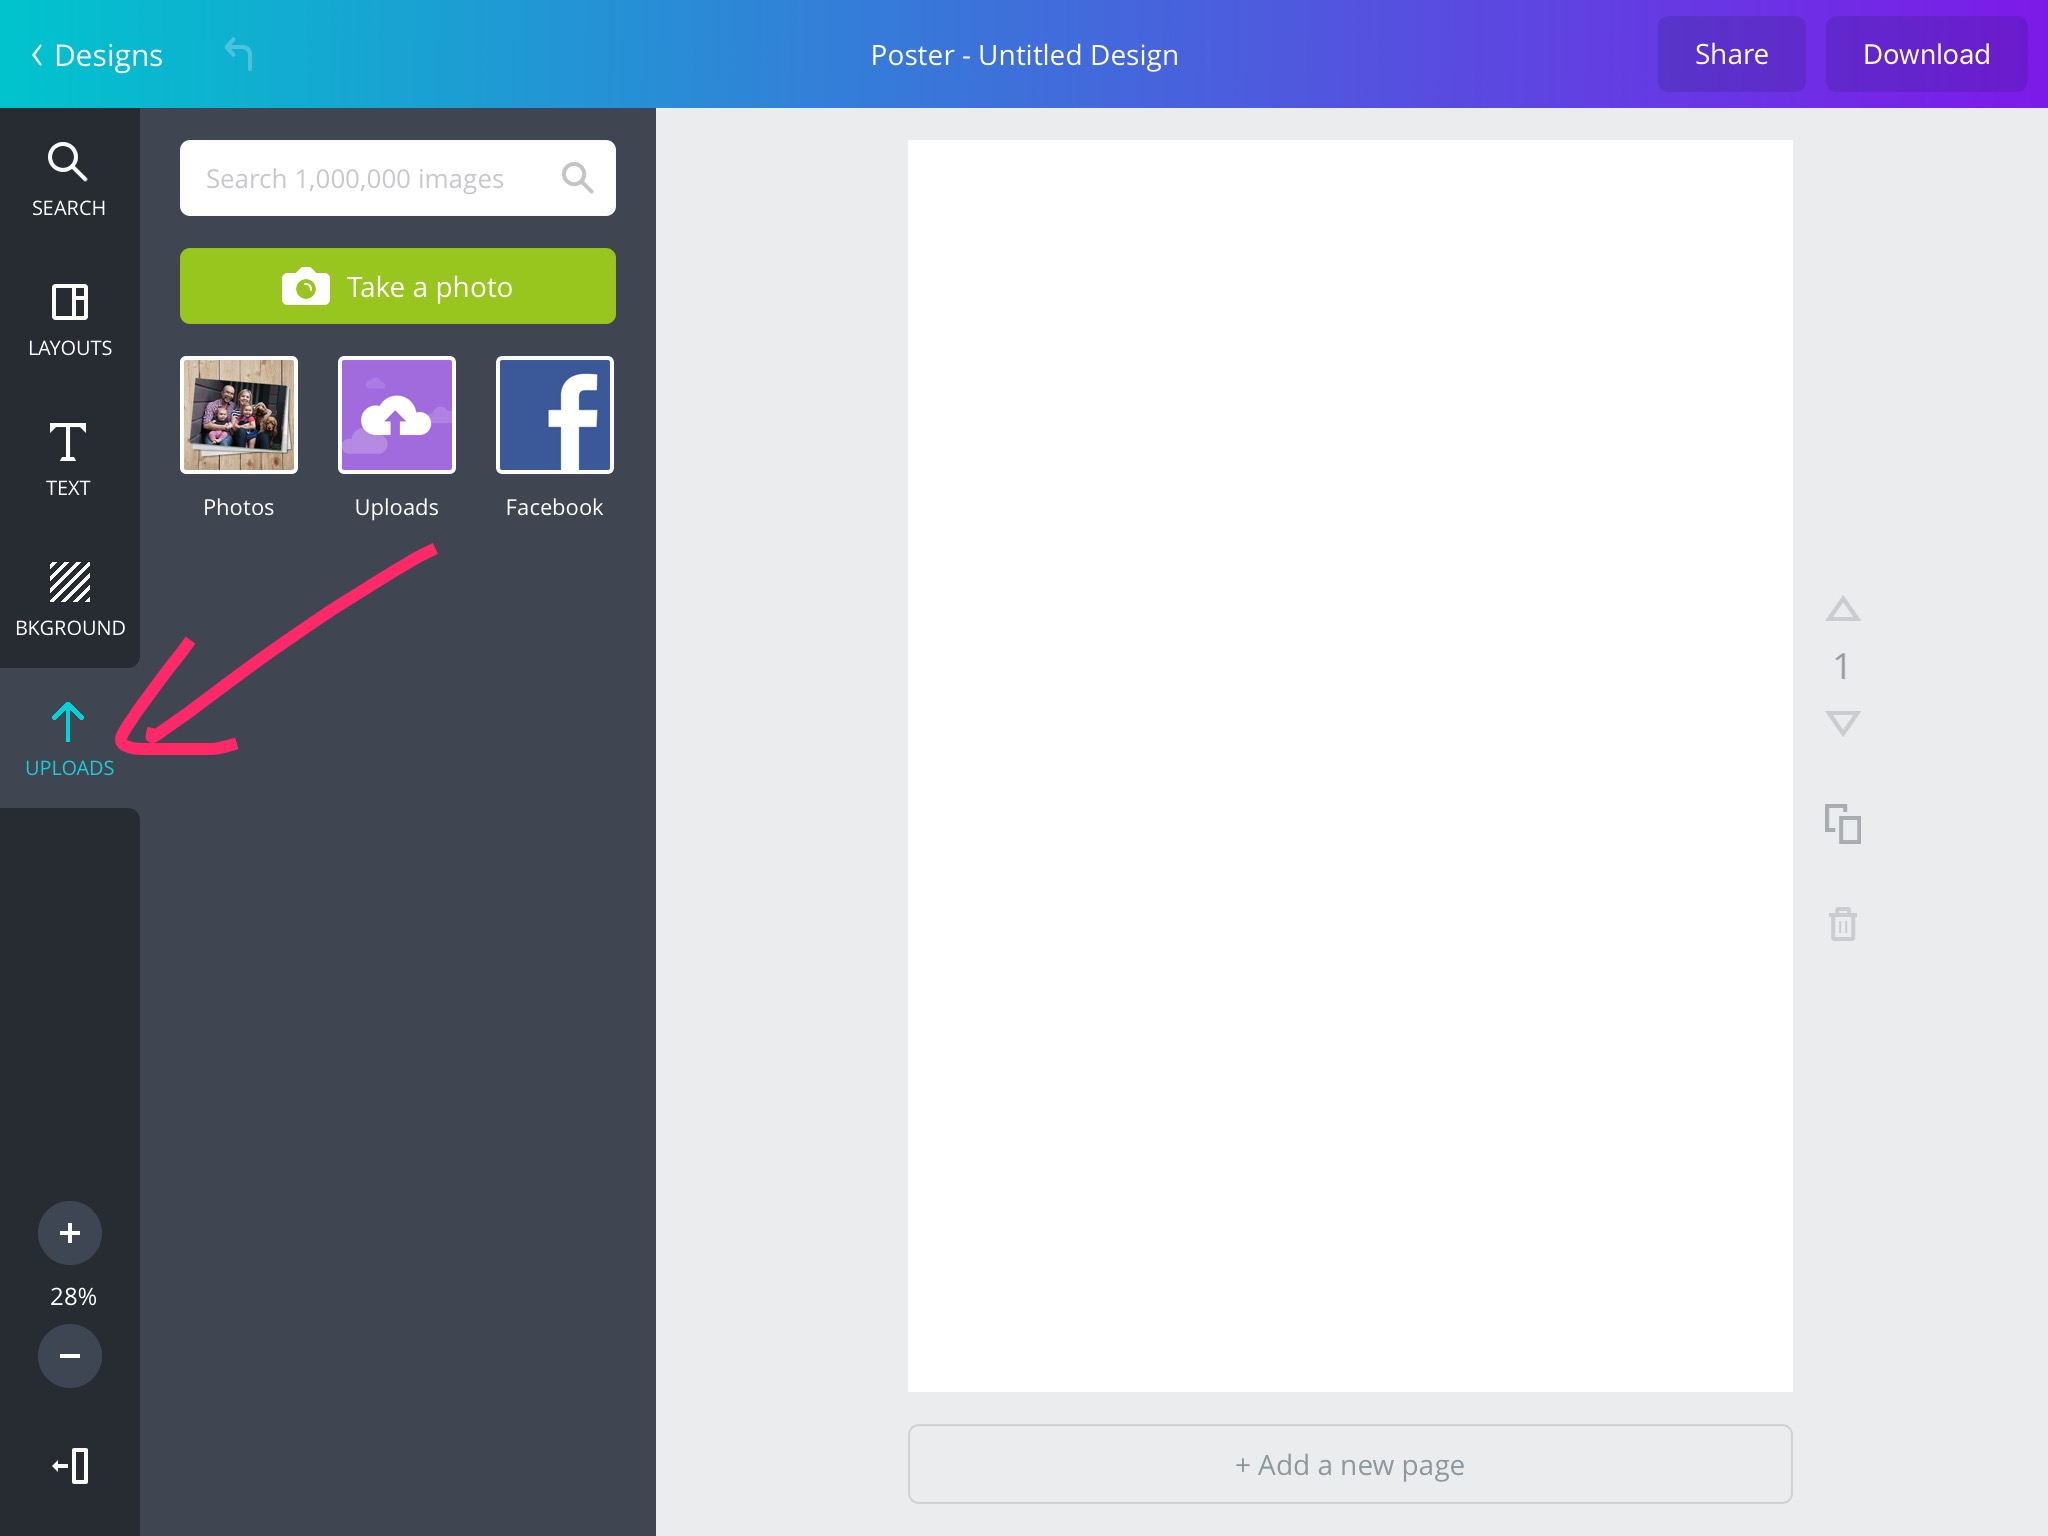The image size is (2048, 1536).
Task: Open the Bkground patterns panel
Action: pos(69,599)
